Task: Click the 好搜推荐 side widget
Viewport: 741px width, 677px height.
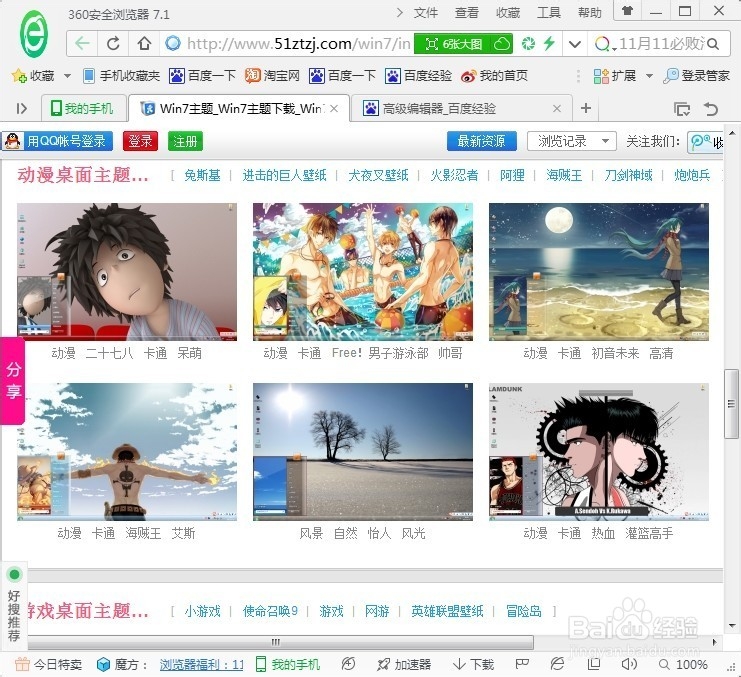Action: pyautogui.click(x=14, y=605)
